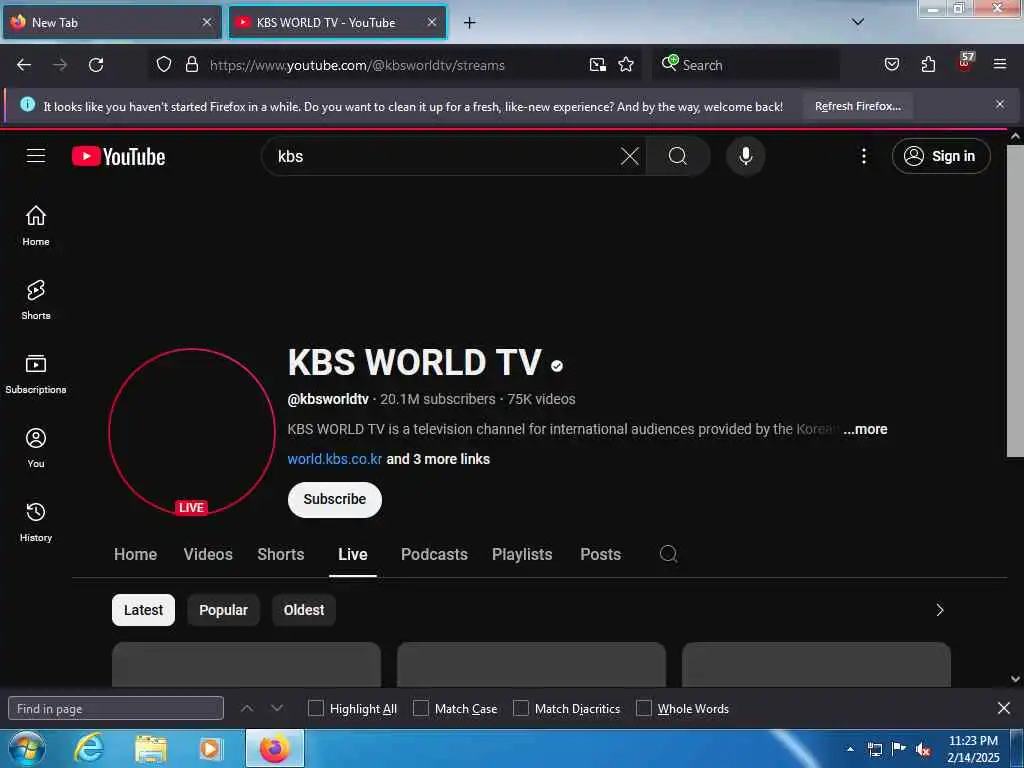Go to Home in the sidebar
Viewport: 1024px width, 768px height.
coord(36,226)
